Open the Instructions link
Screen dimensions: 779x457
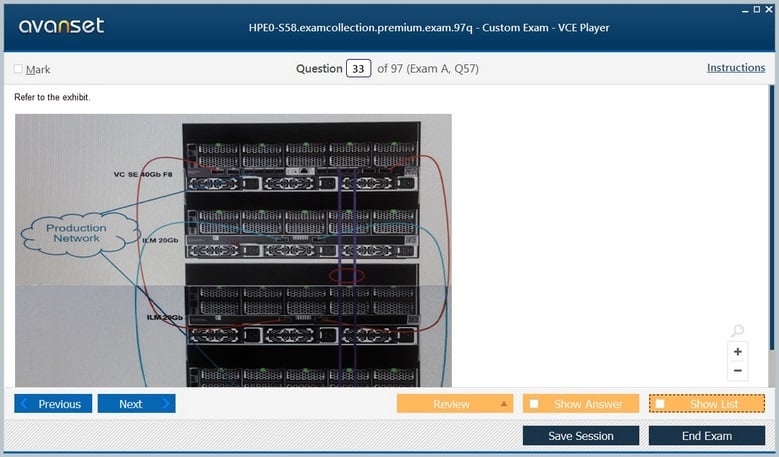[736, 68]
